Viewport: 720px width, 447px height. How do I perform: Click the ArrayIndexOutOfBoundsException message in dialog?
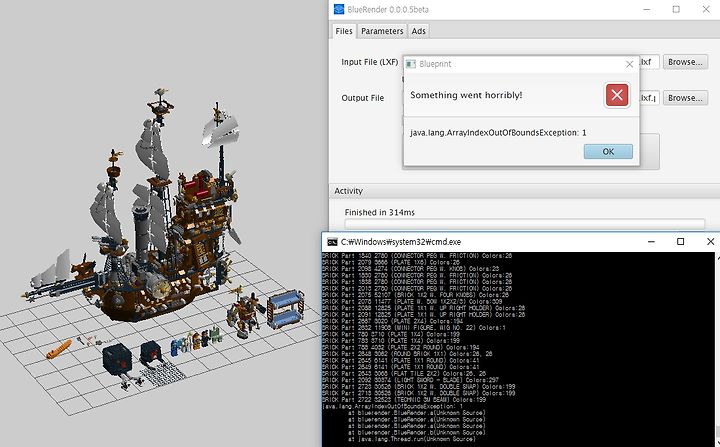498,133
